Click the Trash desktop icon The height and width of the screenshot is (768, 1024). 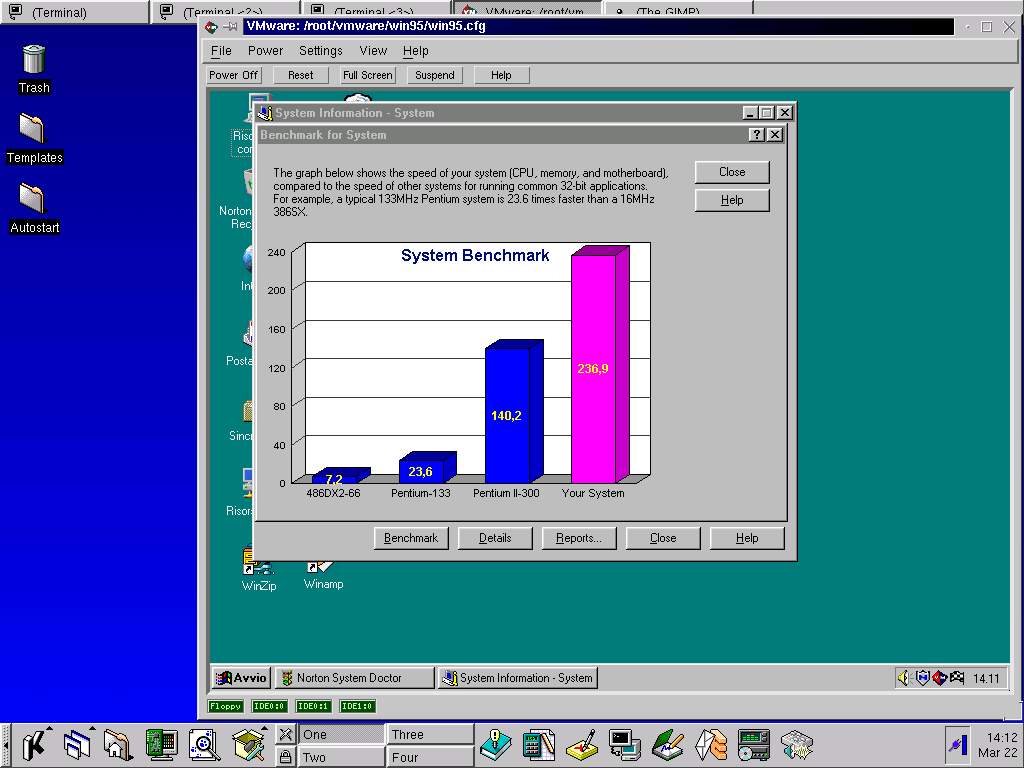(x=33, y=60)
